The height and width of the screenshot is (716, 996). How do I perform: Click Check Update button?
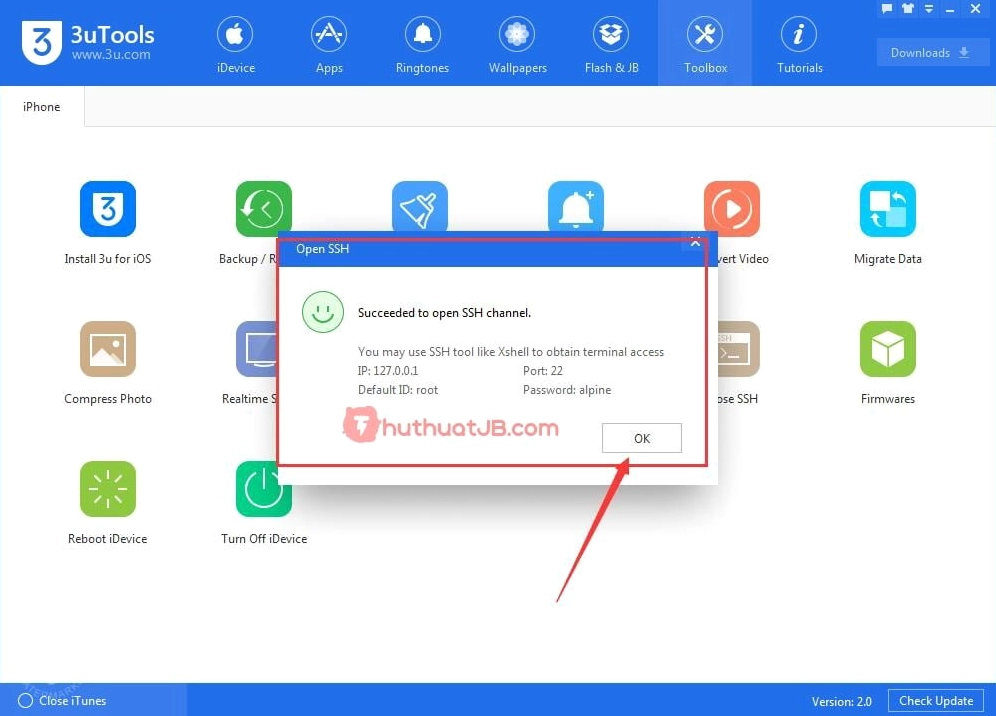click(x=936, y=700)
